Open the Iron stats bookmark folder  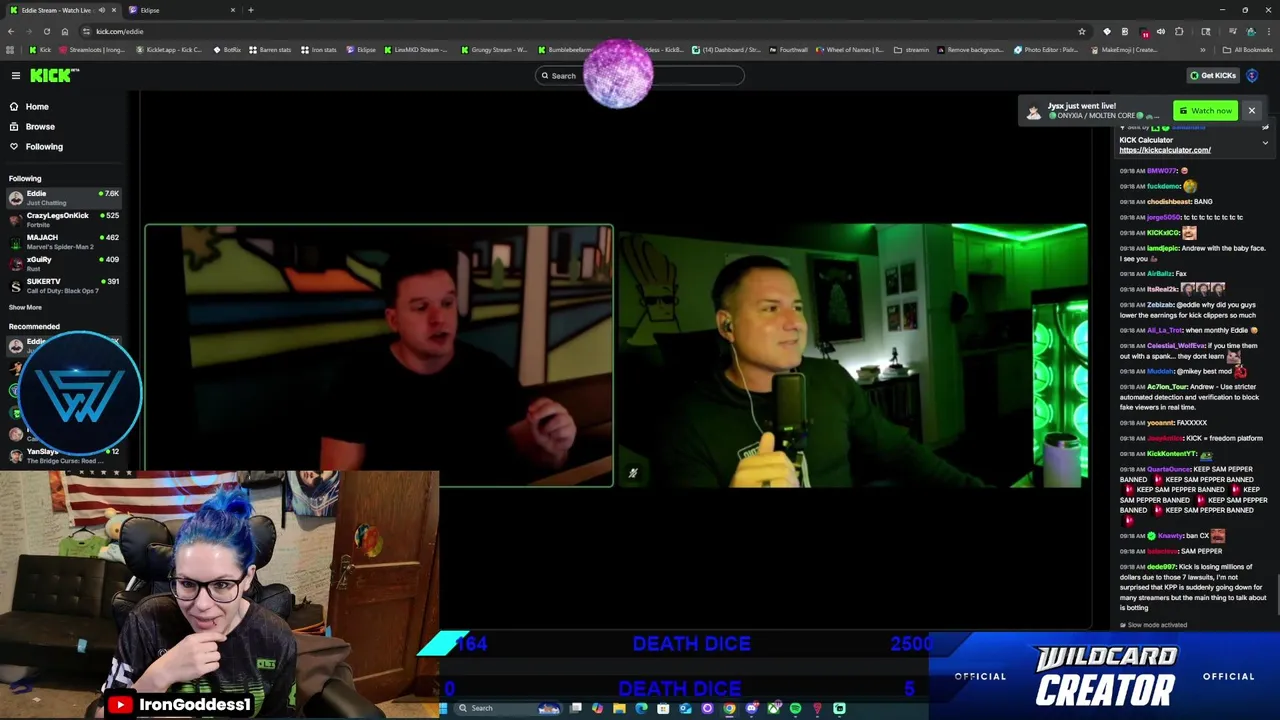319,50
